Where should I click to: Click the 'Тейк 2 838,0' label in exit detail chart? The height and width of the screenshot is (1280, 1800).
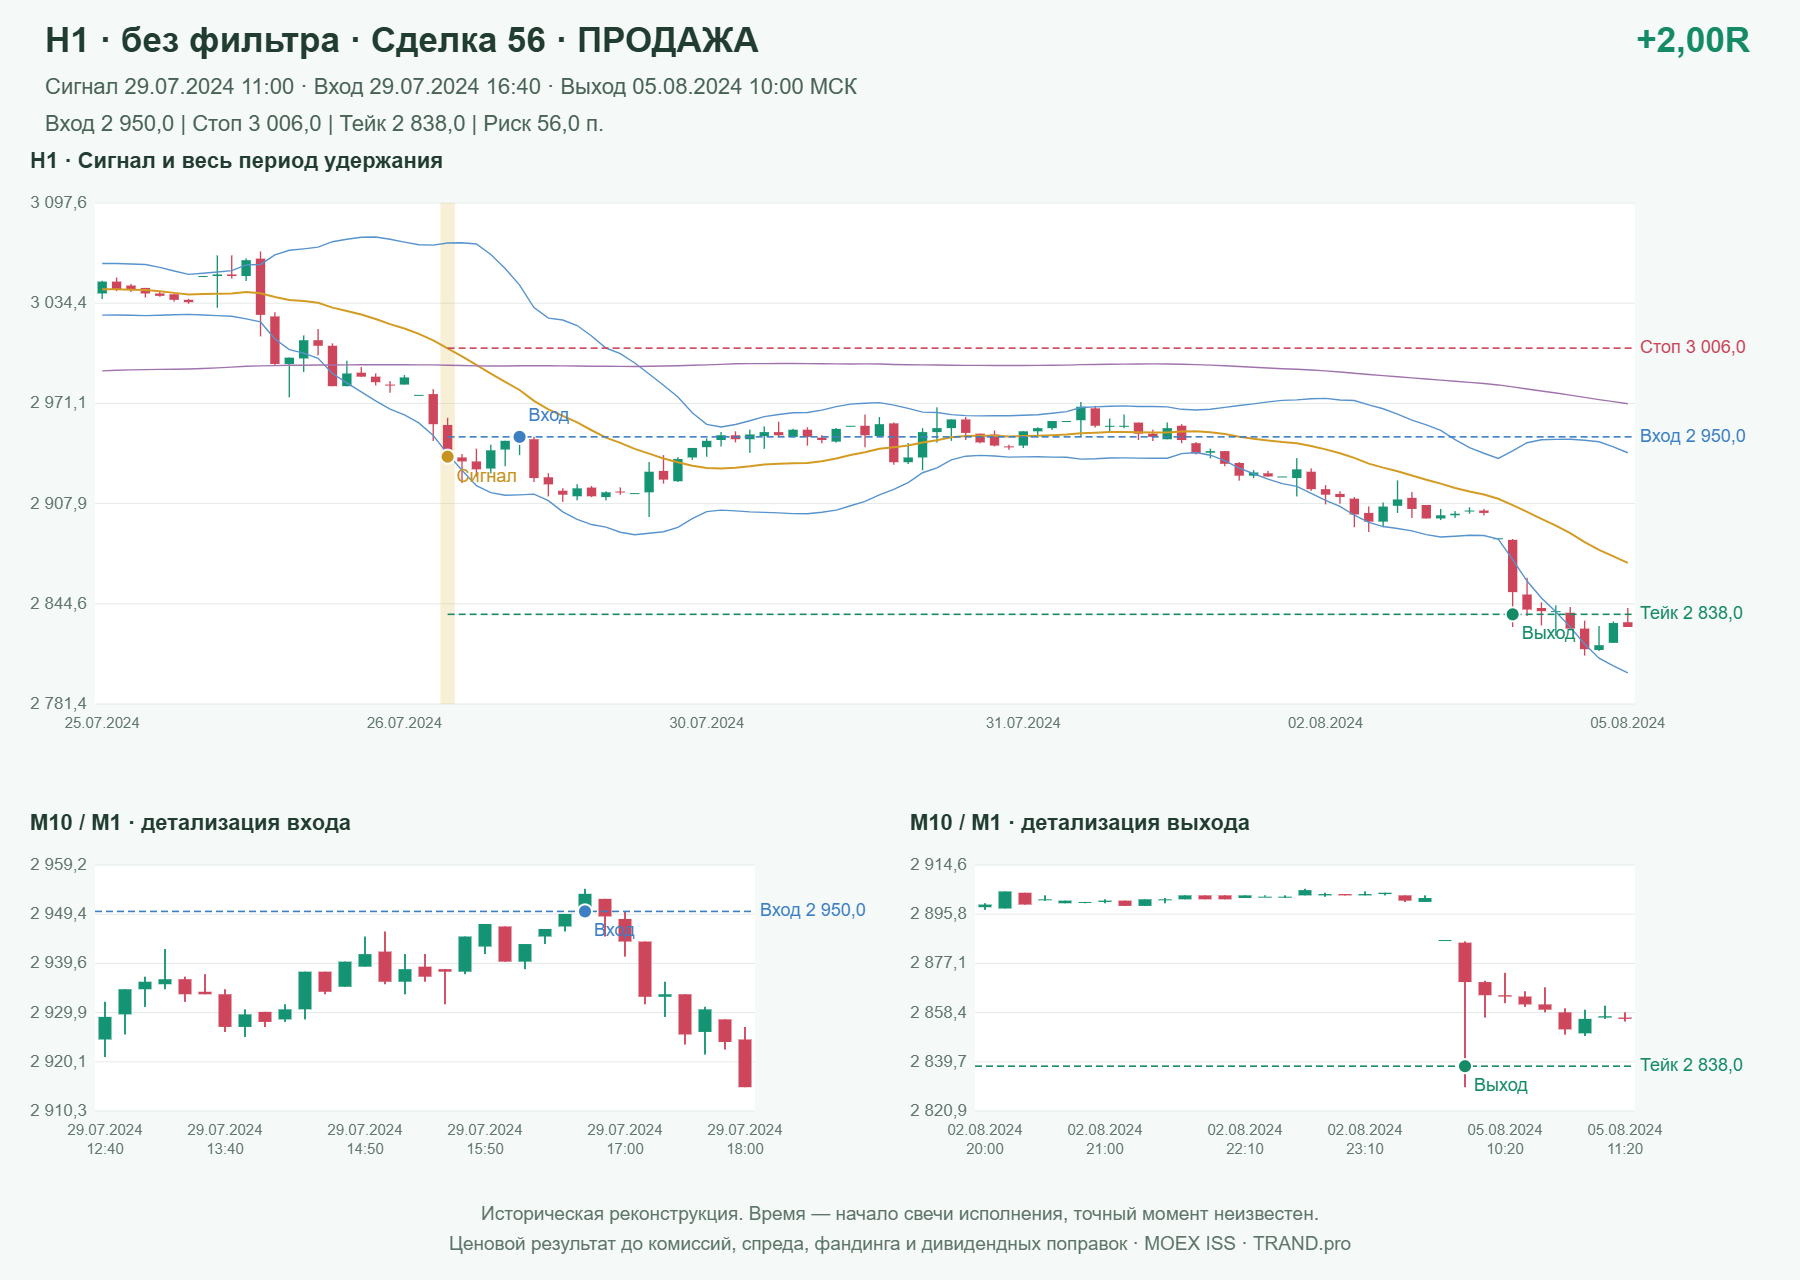[x=1691, y=1065]
